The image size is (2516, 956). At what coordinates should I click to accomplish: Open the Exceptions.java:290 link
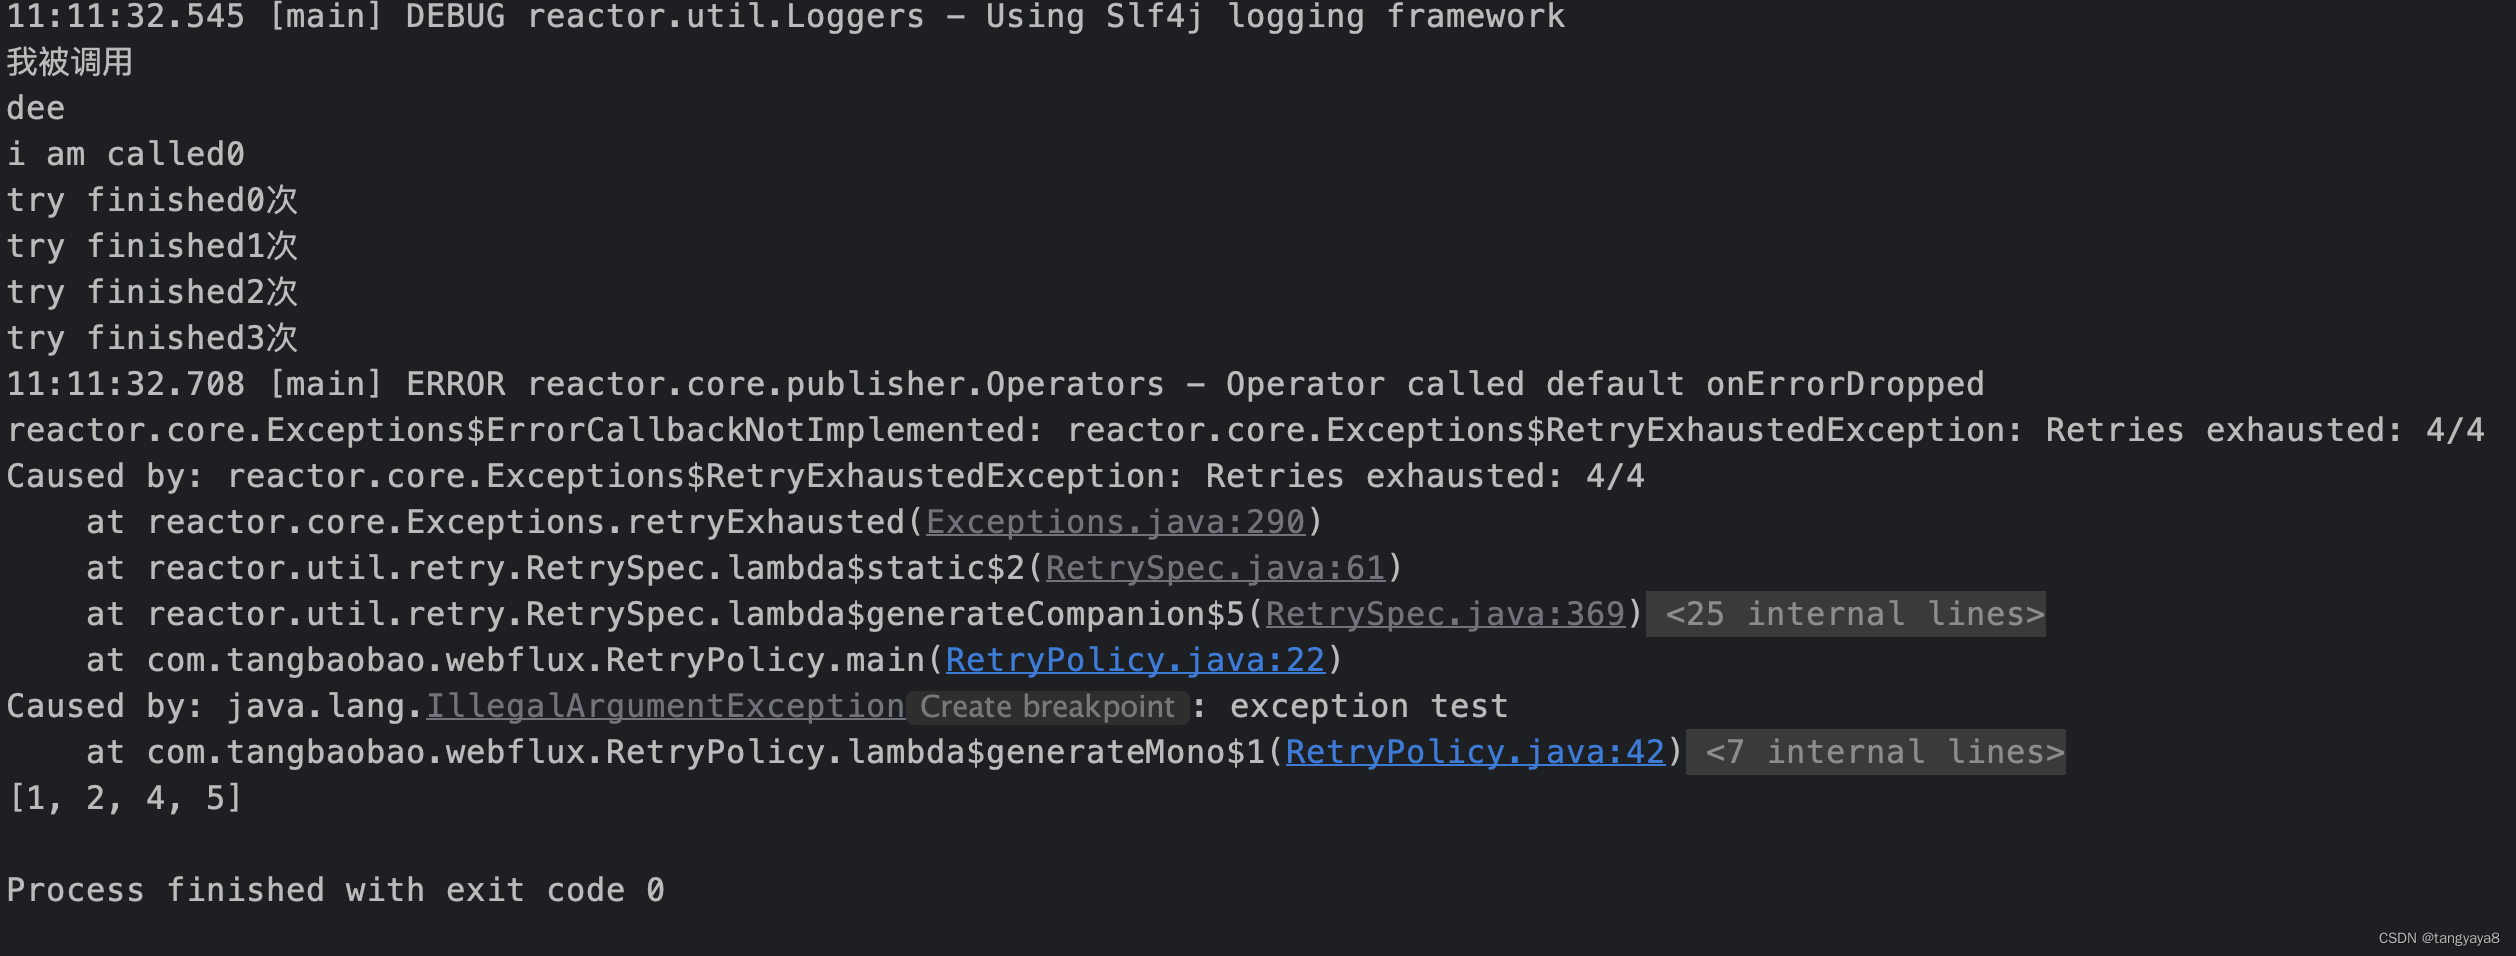coord(1115,522)
